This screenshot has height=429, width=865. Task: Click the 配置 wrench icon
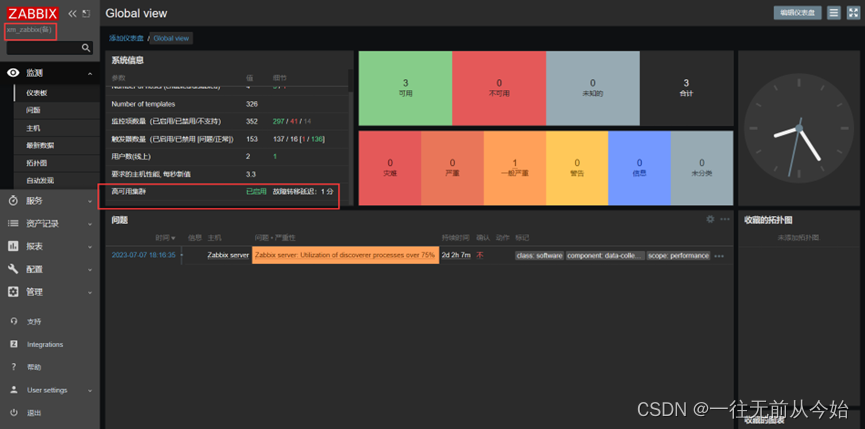14,269
